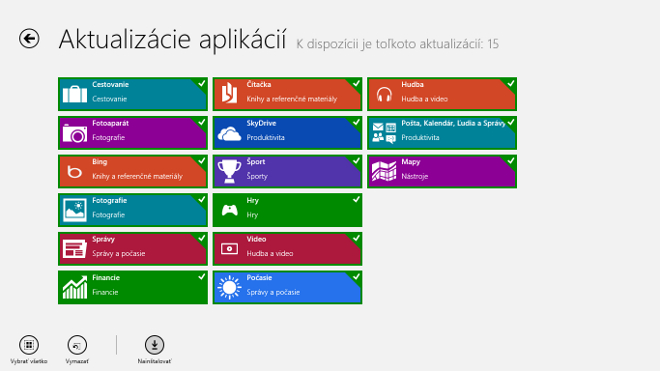660x371 pixels.
Task: Click the Pošta, Kalendár, Ľudia a Správy tile
Action: coord(442,133)
